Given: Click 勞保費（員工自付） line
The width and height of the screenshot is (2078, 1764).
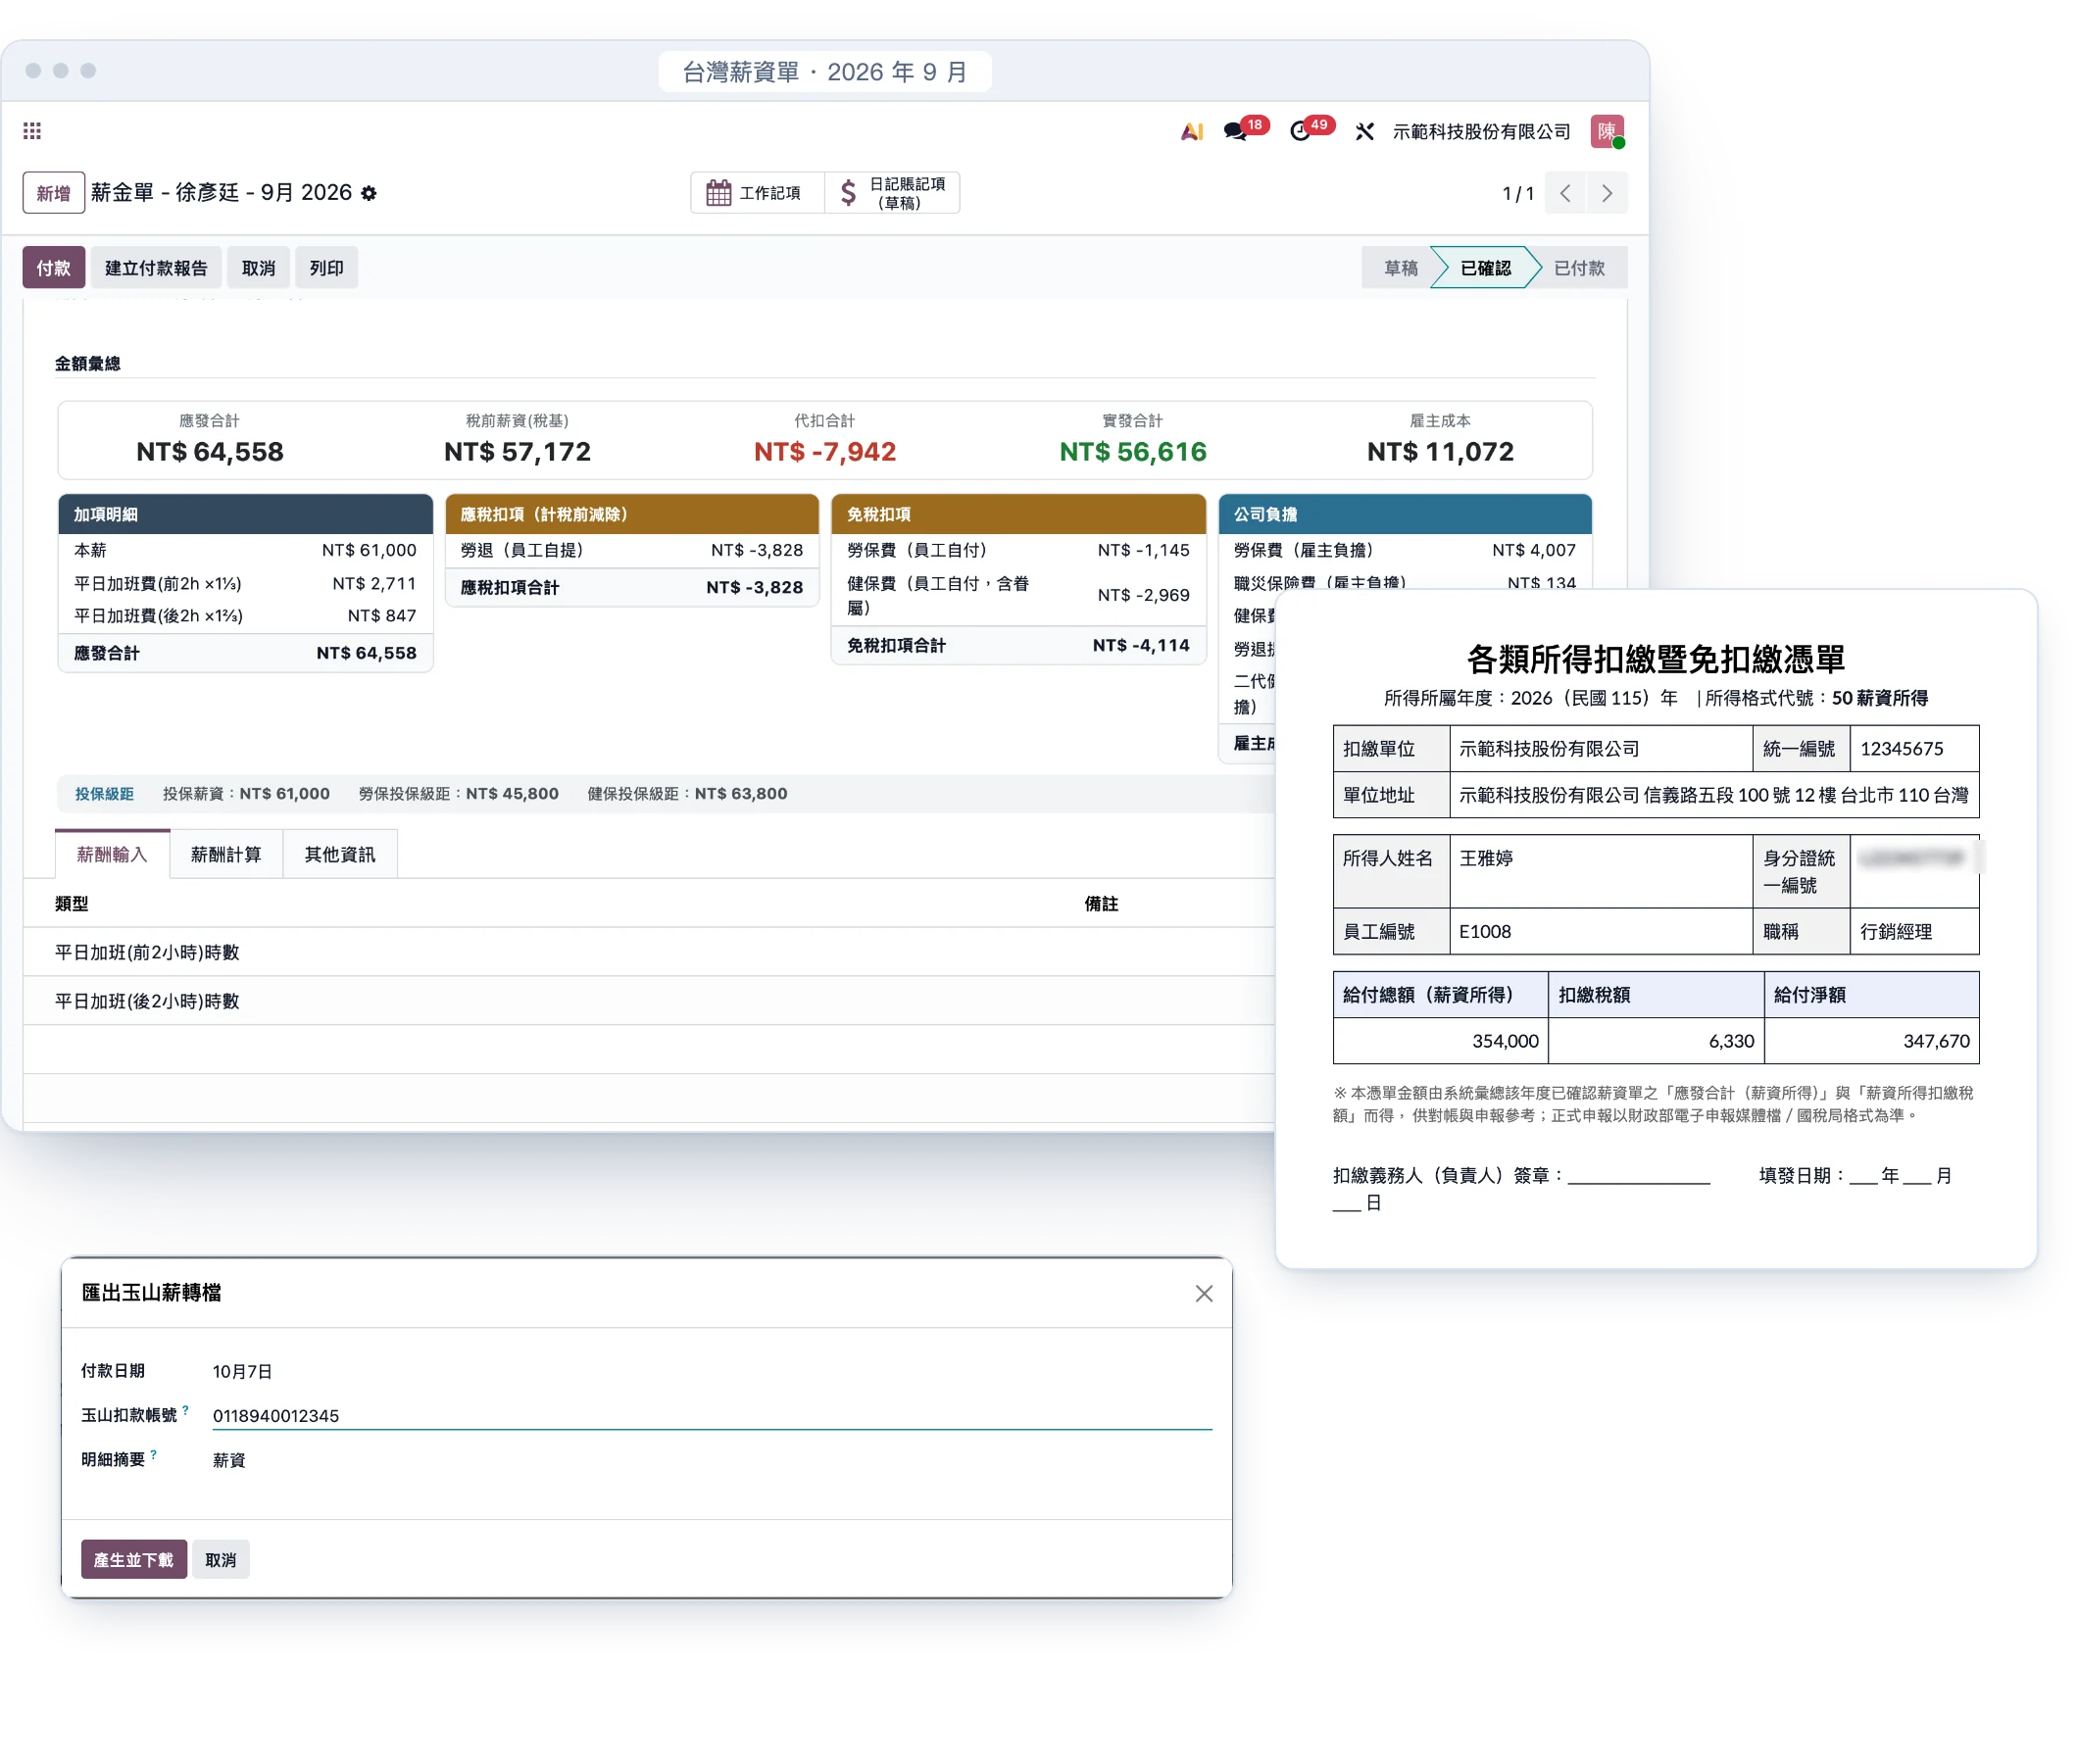Looking at the screenshot, I should point(1018,550).
